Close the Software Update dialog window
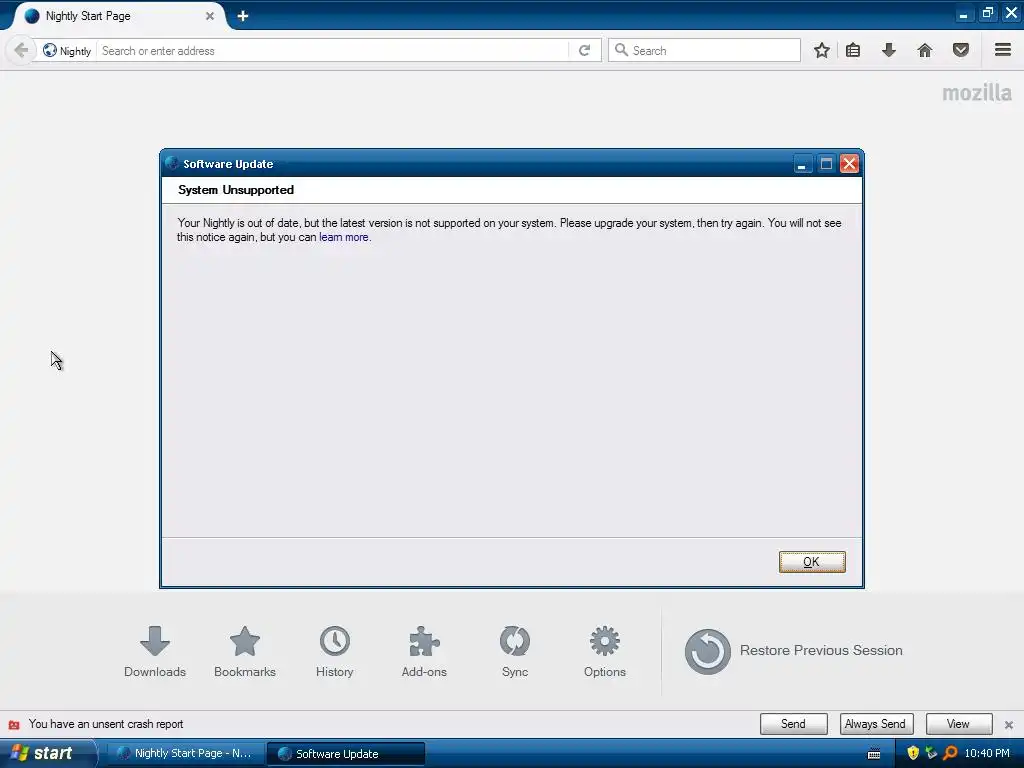Image resolution: width=1024 pixels, height=768 pixels. click(849, 164)
